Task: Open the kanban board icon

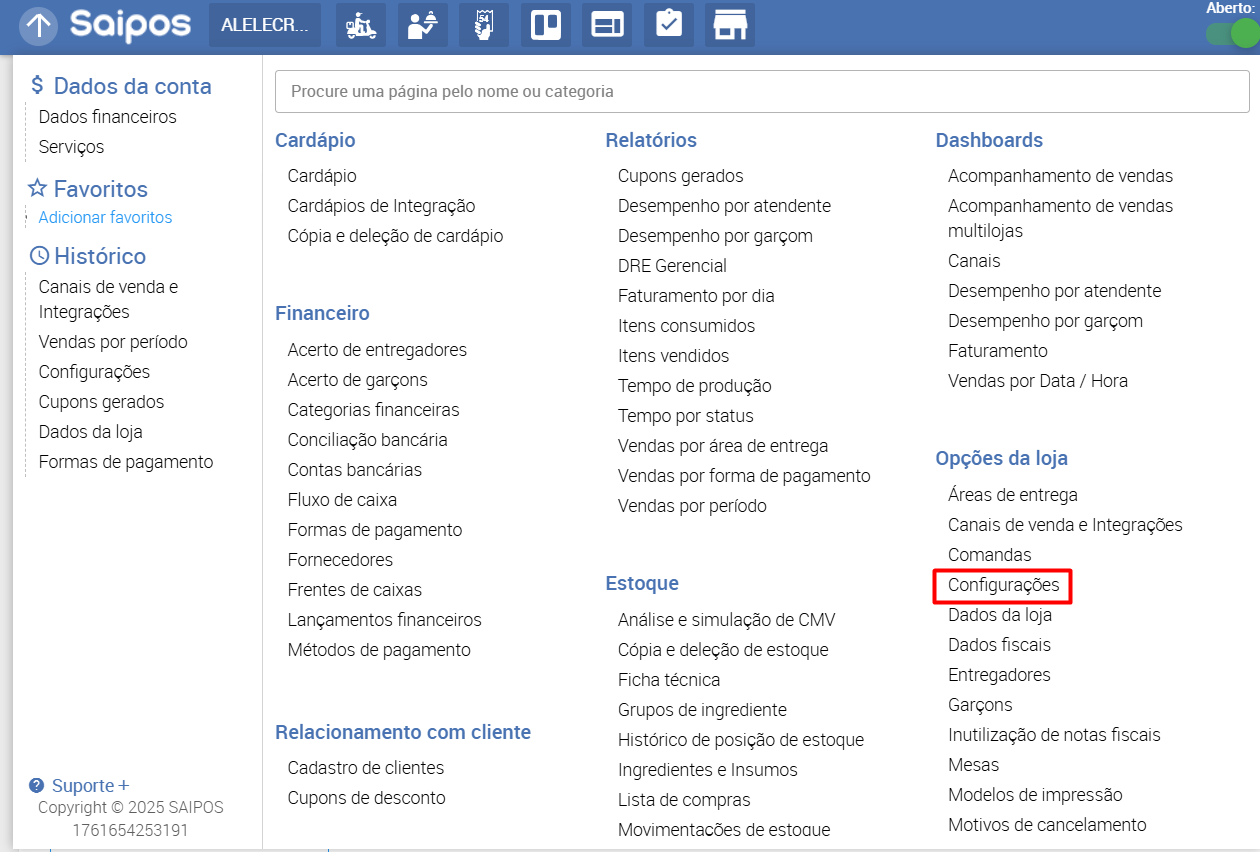Action: click(546, 26)
